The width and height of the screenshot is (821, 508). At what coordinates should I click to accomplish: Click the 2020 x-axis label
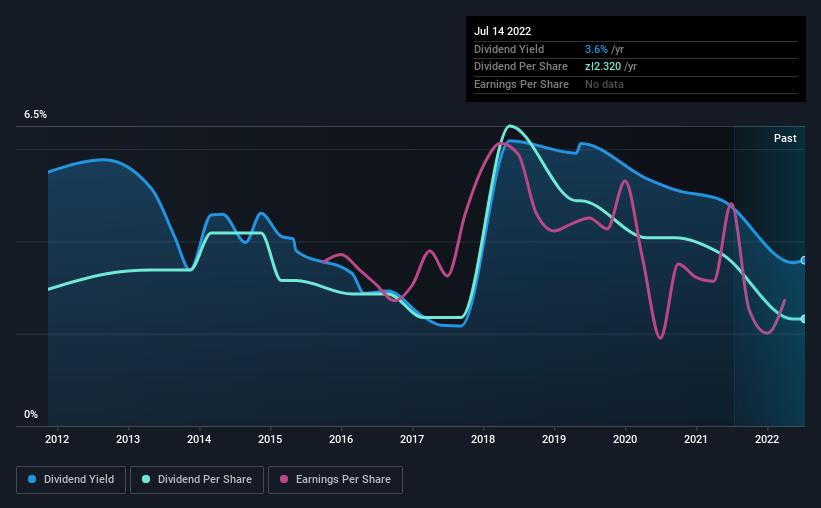tap(625, 439)
